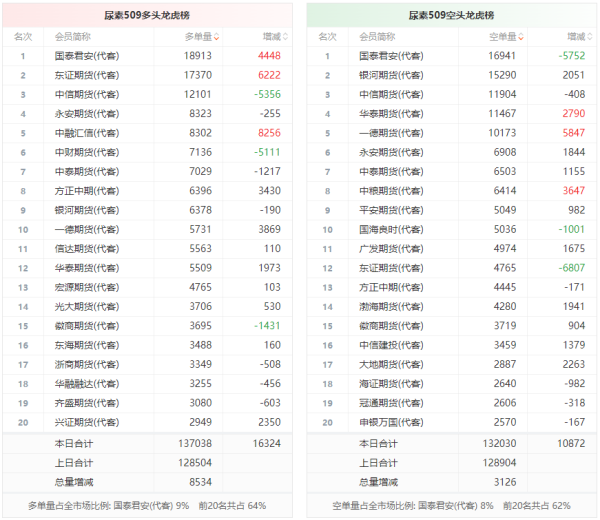This screenshot has height=520, width=600.
Task: Select 永安期货(代客) in long table
Action: pos(87,114)
